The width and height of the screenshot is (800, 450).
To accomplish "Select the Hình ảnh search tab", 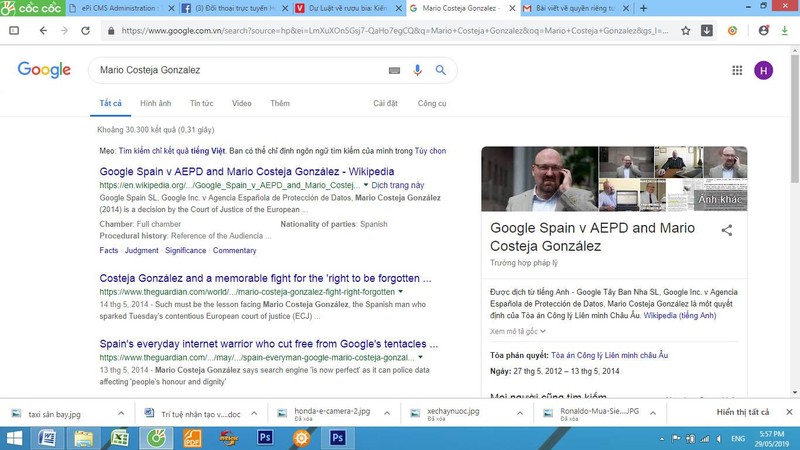I will (156, 104).
